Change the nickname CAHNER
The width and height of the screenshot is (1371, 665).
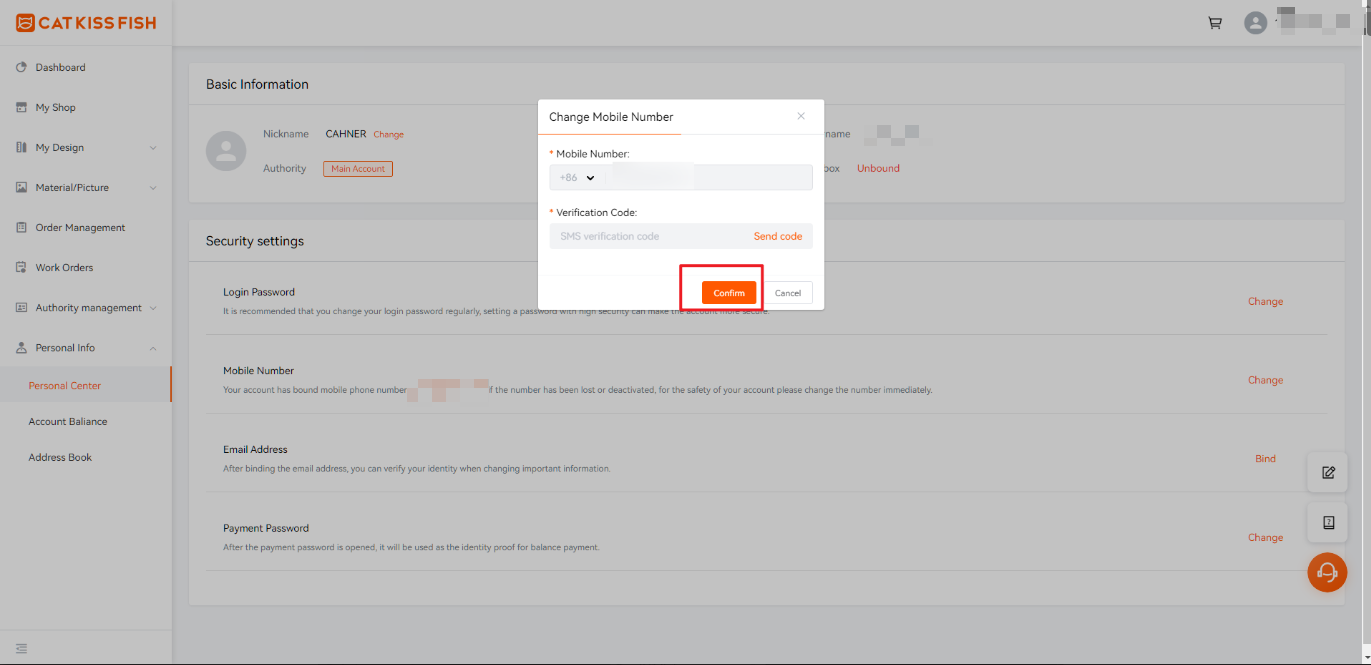(x=389, y=134)
